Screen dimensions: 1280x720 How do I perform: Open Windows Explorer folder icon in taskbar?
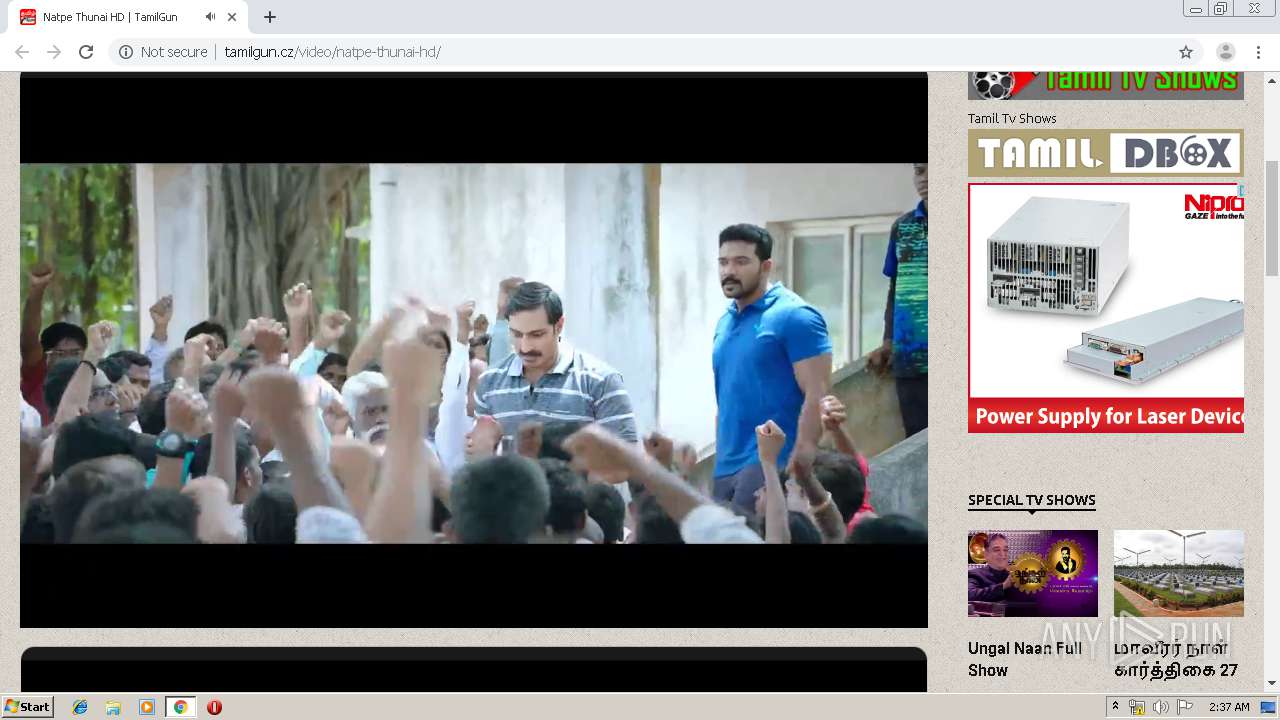click(x=113, y=707)
